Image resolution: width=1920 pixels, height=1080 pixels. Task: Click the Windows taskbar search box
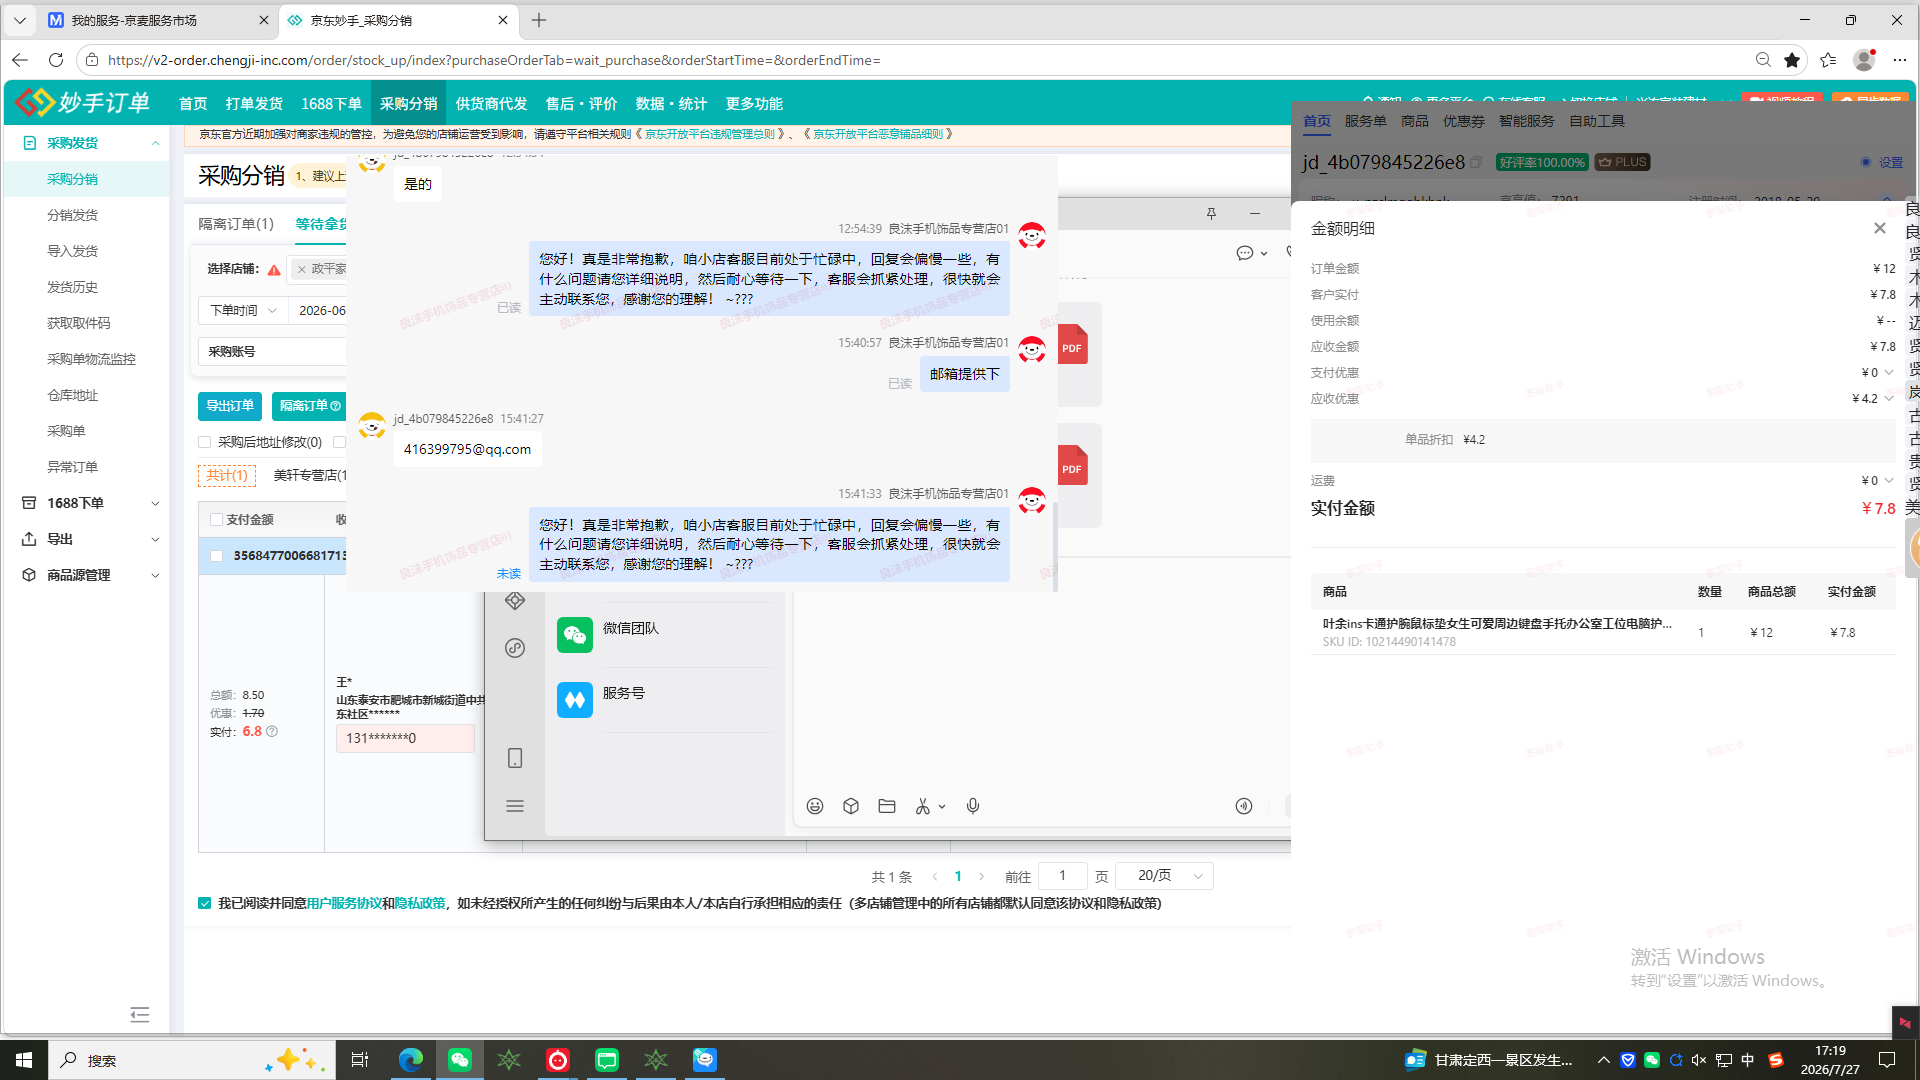click(x=192, y=1060)
